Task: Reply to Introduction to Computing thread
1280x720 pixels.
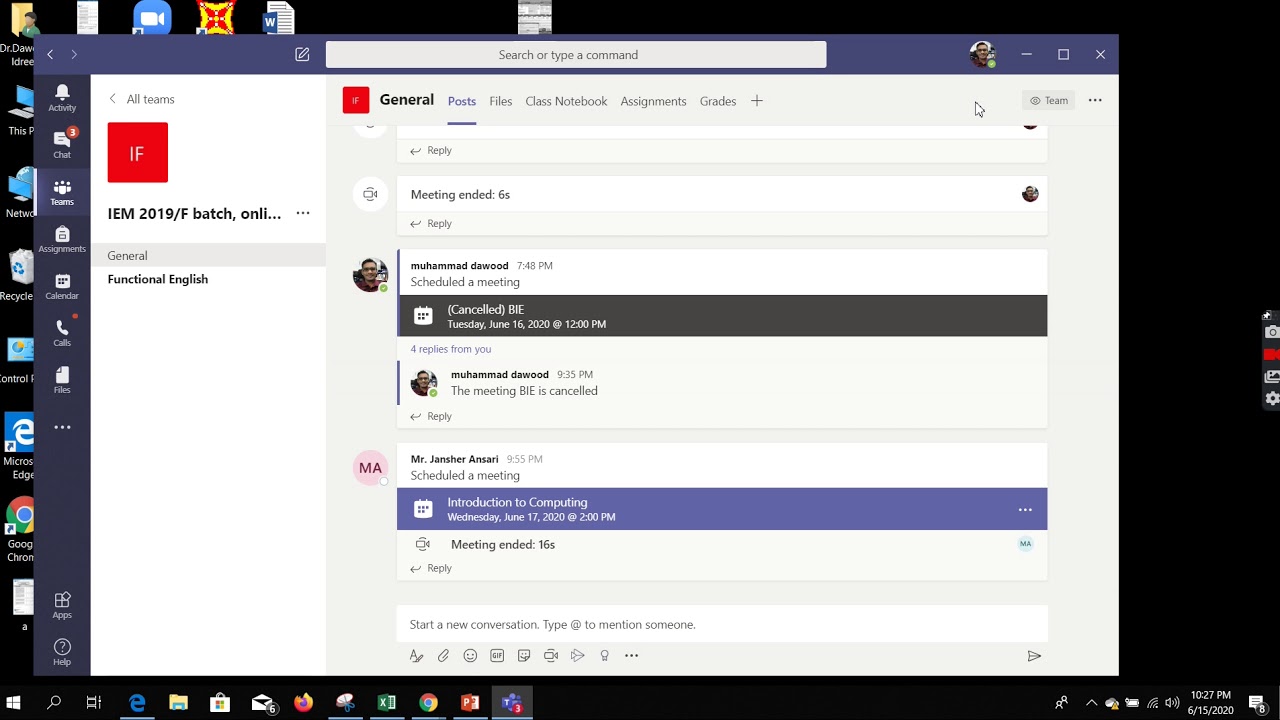Action: (x=431, y=568)
